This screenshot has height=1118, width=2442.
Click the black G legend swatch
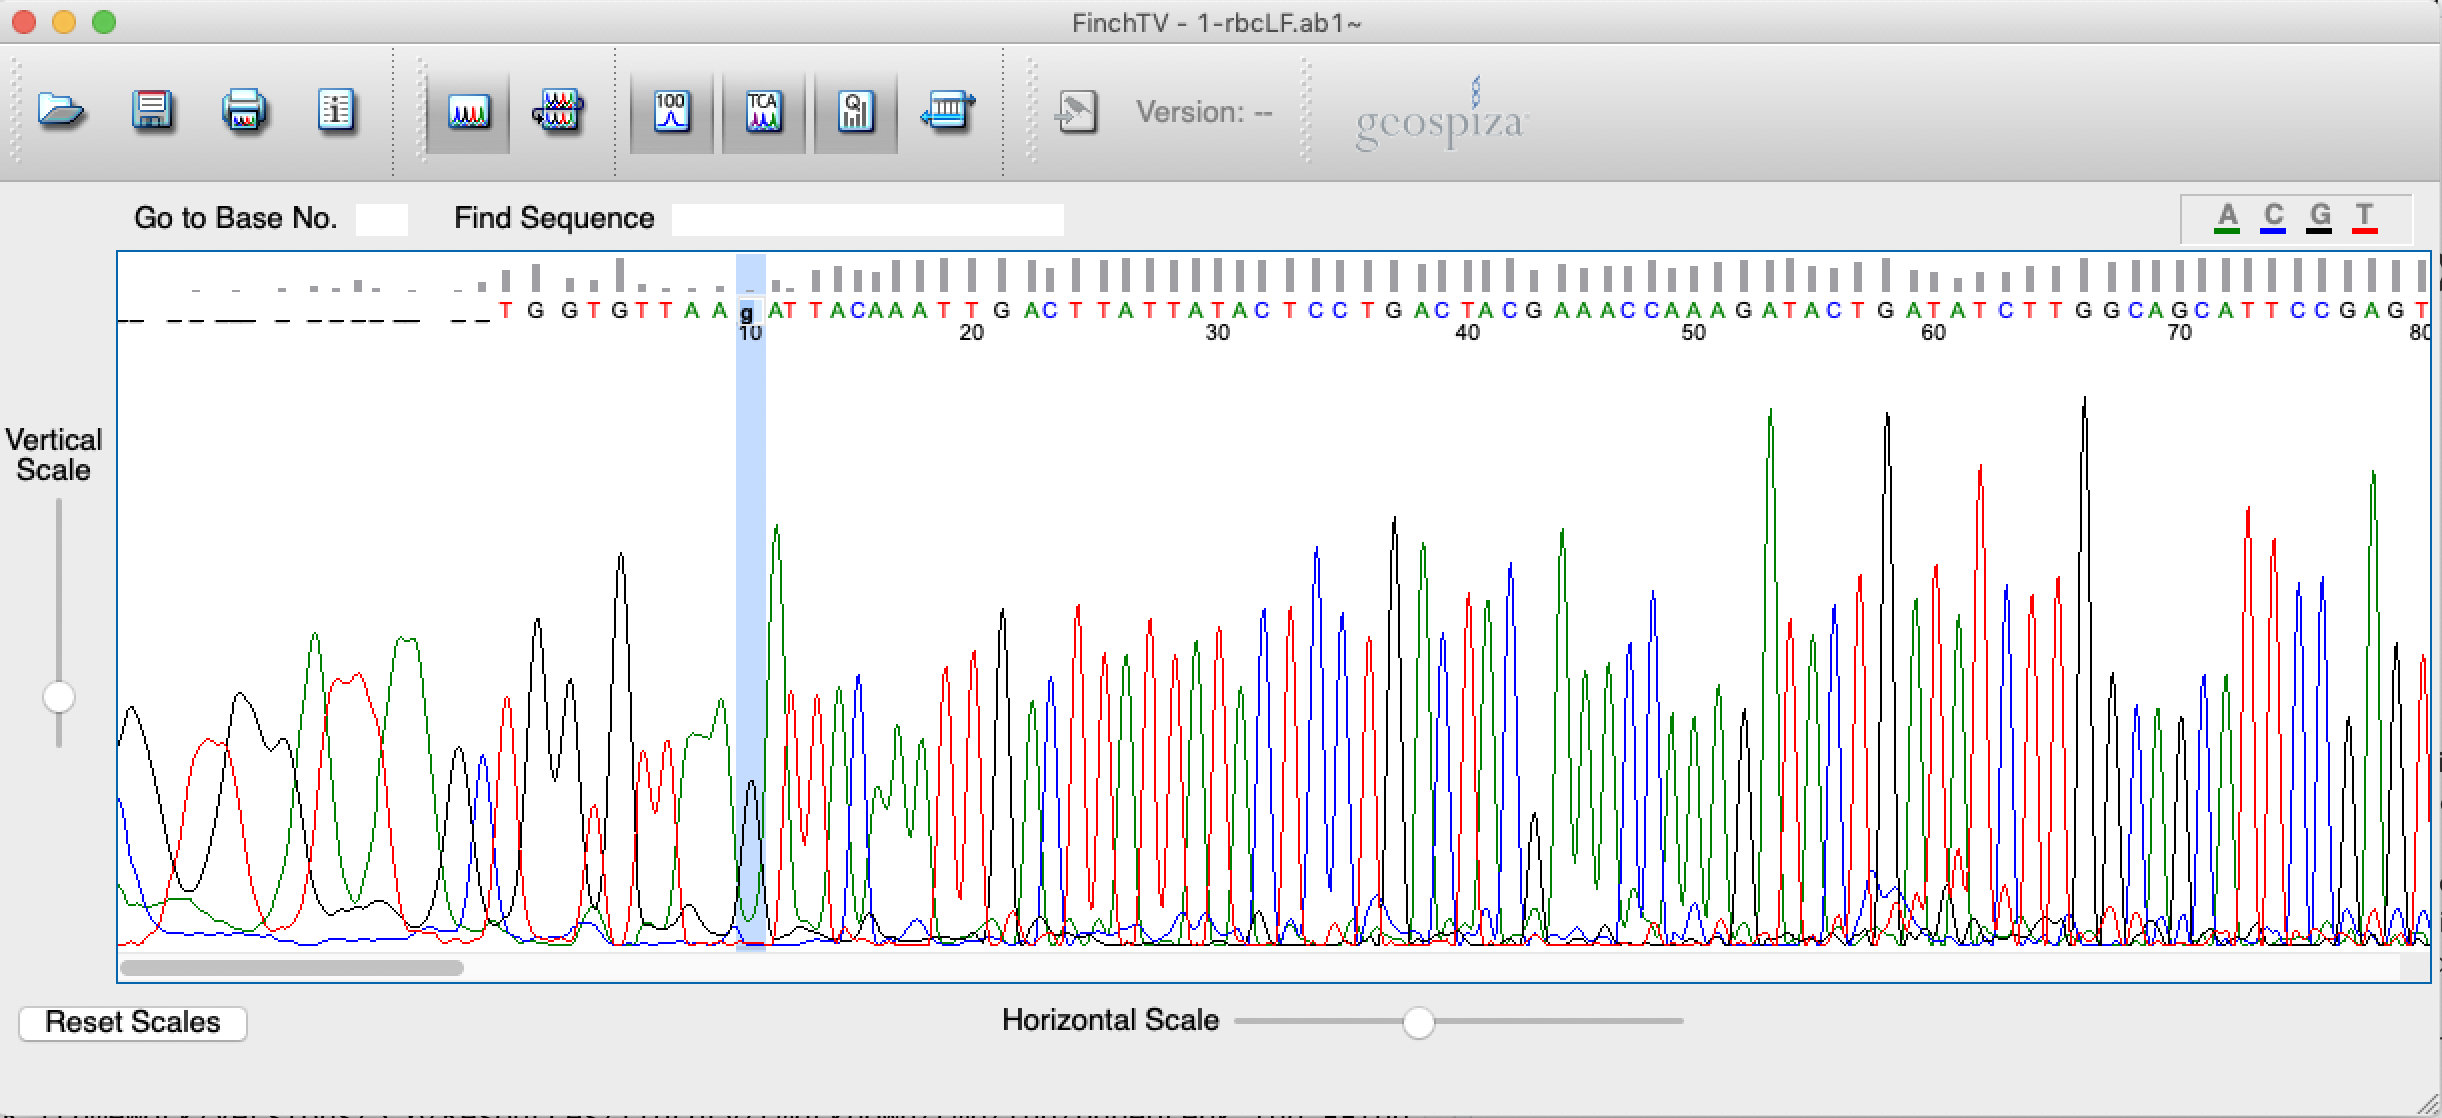[x=2320, y=218]
